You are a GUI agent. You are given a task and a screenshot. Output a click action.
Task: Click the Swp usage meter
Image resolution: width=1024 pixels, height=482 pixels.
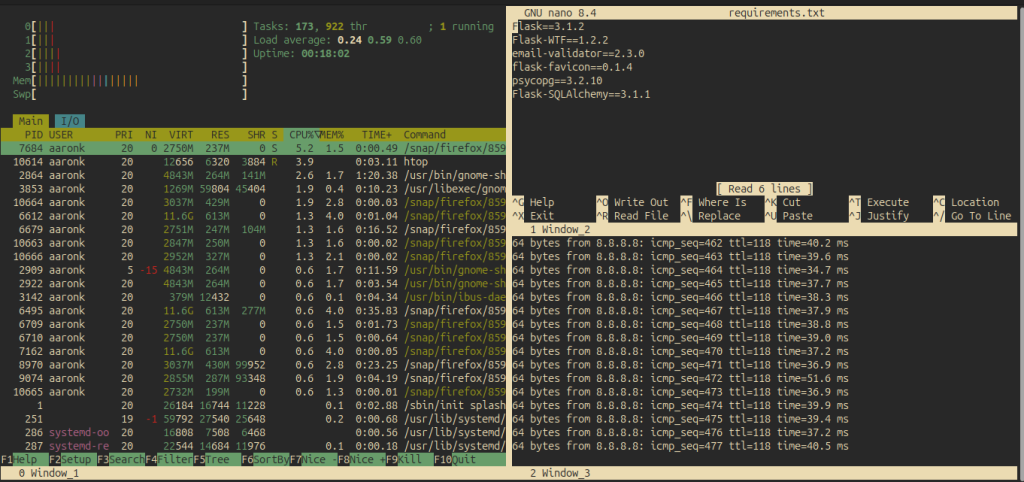(x=130, y=95)
